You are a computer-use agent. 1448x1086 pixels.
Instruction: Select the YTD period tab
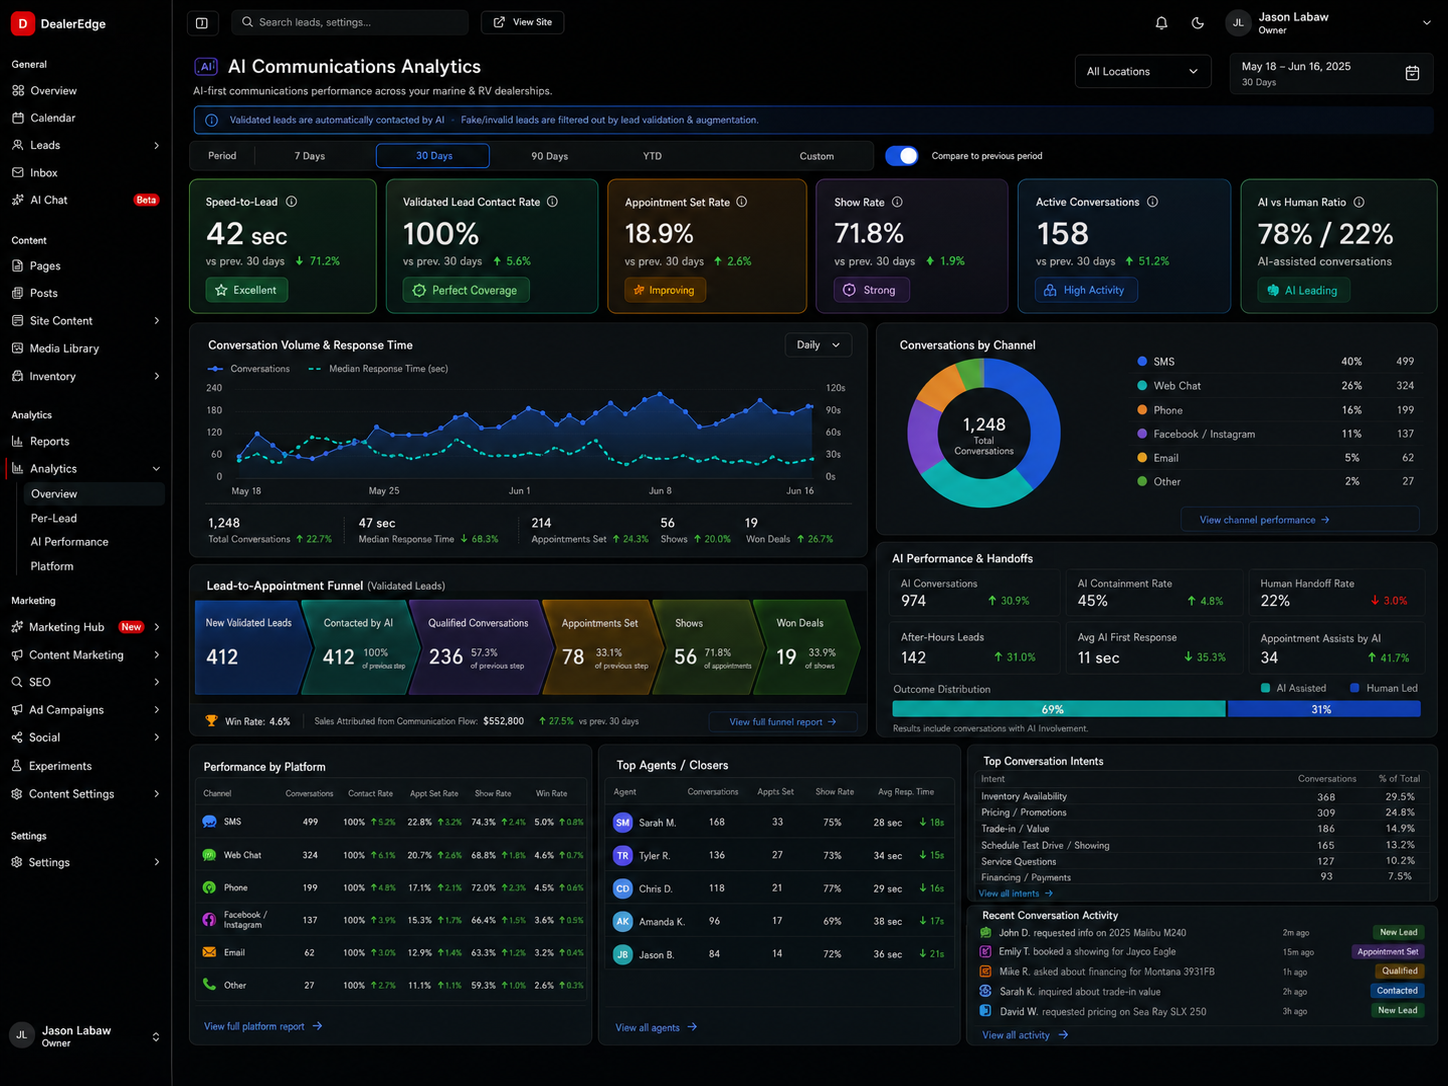(x=652, y=156)
